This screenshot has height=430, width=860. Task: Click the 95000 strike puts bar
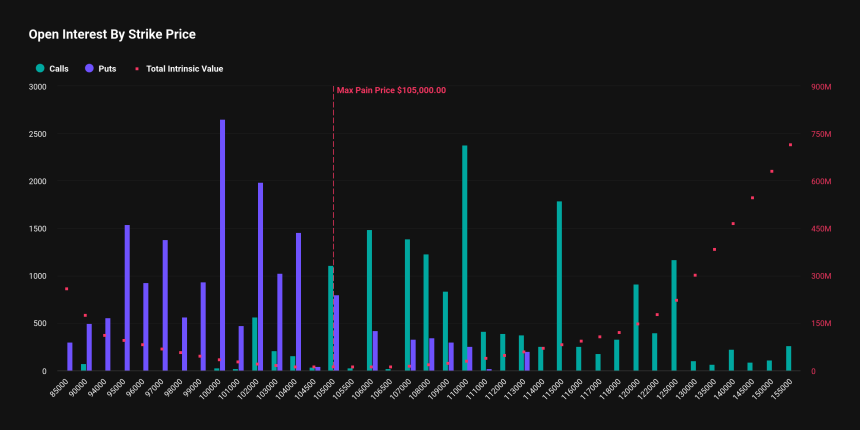127,298
